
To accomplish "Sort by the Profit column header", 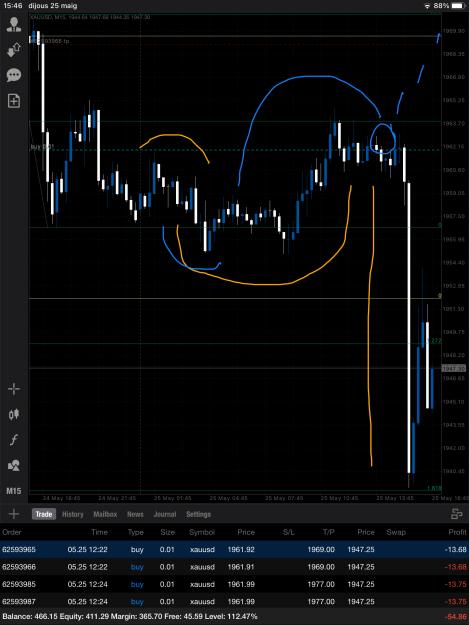I will click(x=457, y=532).
